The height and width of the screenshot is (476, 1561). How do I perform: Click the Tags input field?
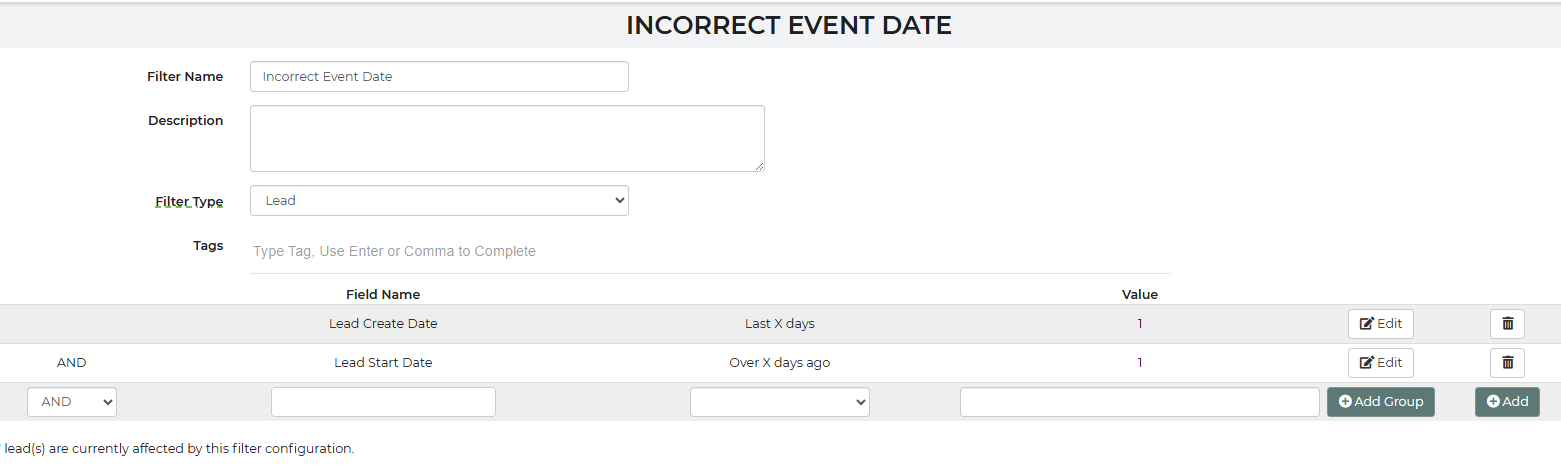point(710,251)
